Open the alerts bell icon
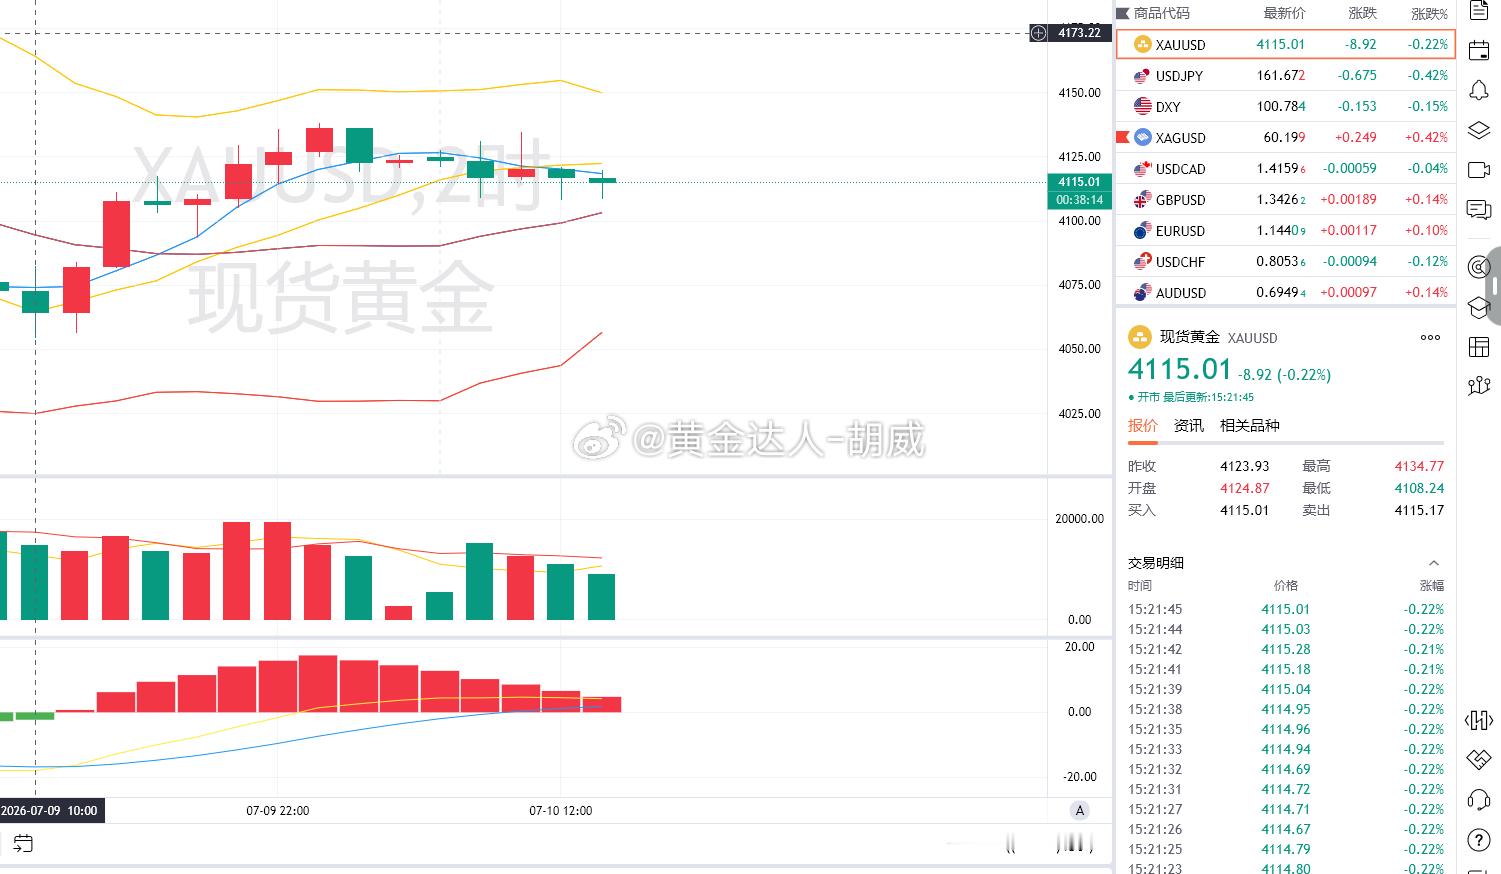Image resolution: width=1501 pixels, height=874 pixels. point(1479,90)
